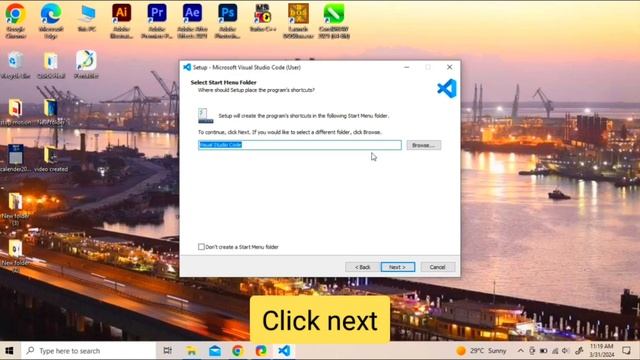This screenshot has height=360, width=640.
Task: Open File Explorer from the taskbar
Action: point(191,351)
